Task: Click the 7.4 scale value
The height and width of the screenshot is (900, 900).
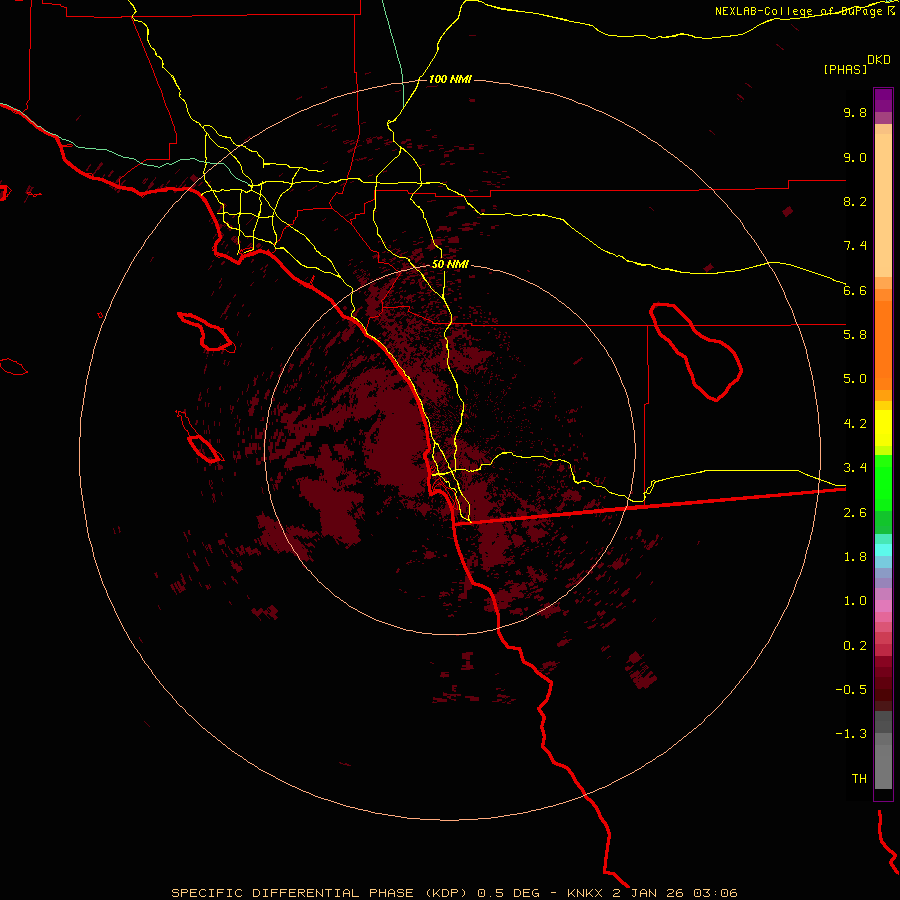Action: point(855,246)
